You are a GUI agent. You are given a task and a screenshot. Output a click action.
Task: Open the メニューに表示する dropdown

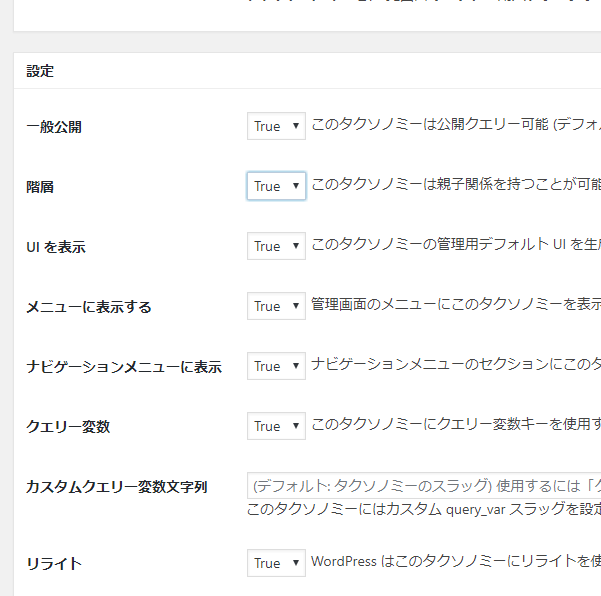276,306
